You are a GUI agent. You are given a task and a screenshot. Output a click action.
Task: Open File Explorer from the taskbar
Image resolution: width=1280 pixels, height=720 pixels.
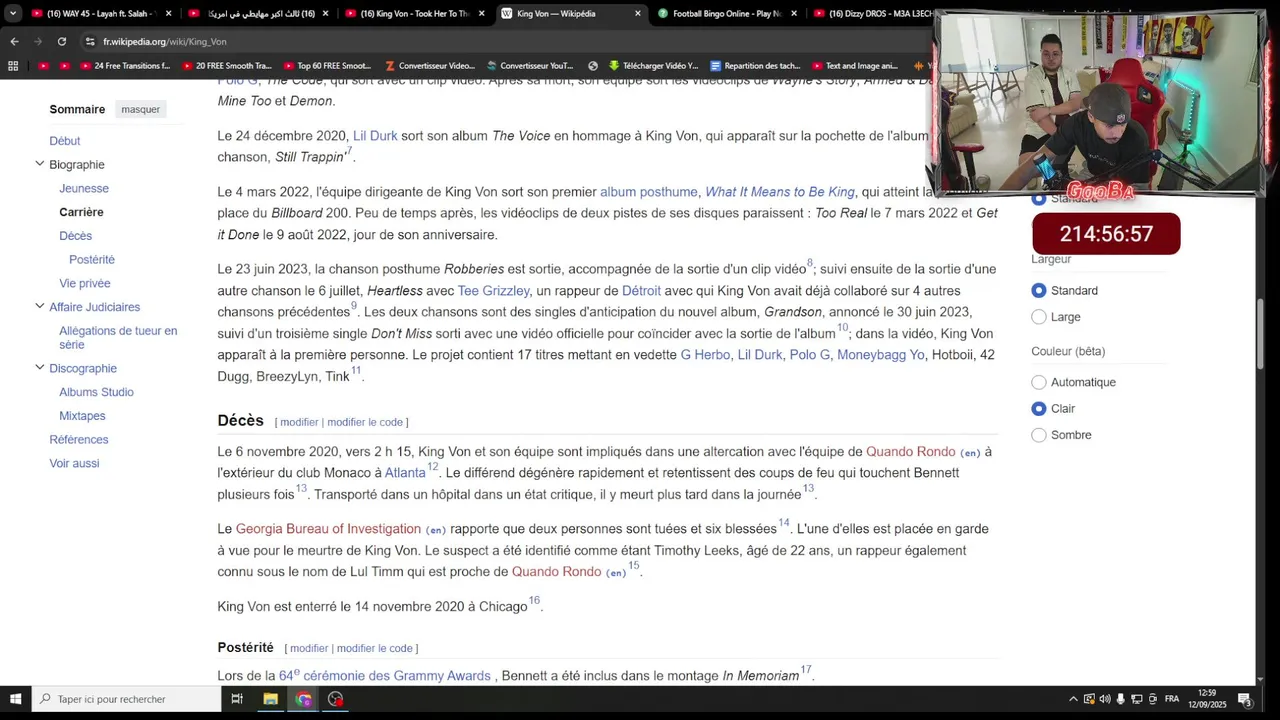[x=270, y=699]
